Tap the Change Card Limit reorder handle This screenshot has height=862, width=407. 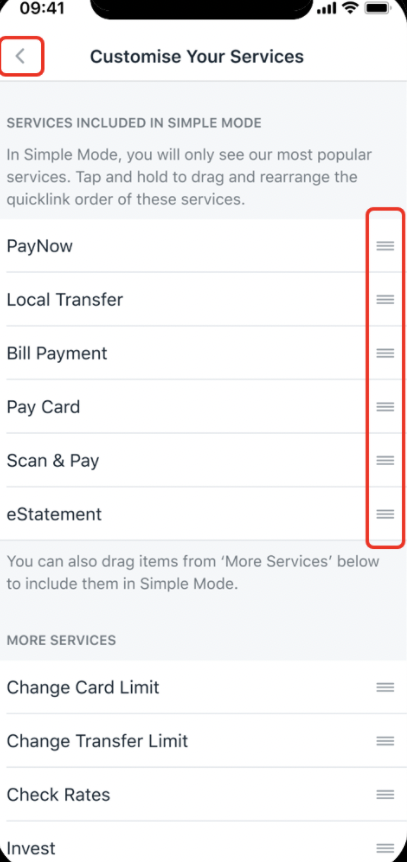(385, 687)
